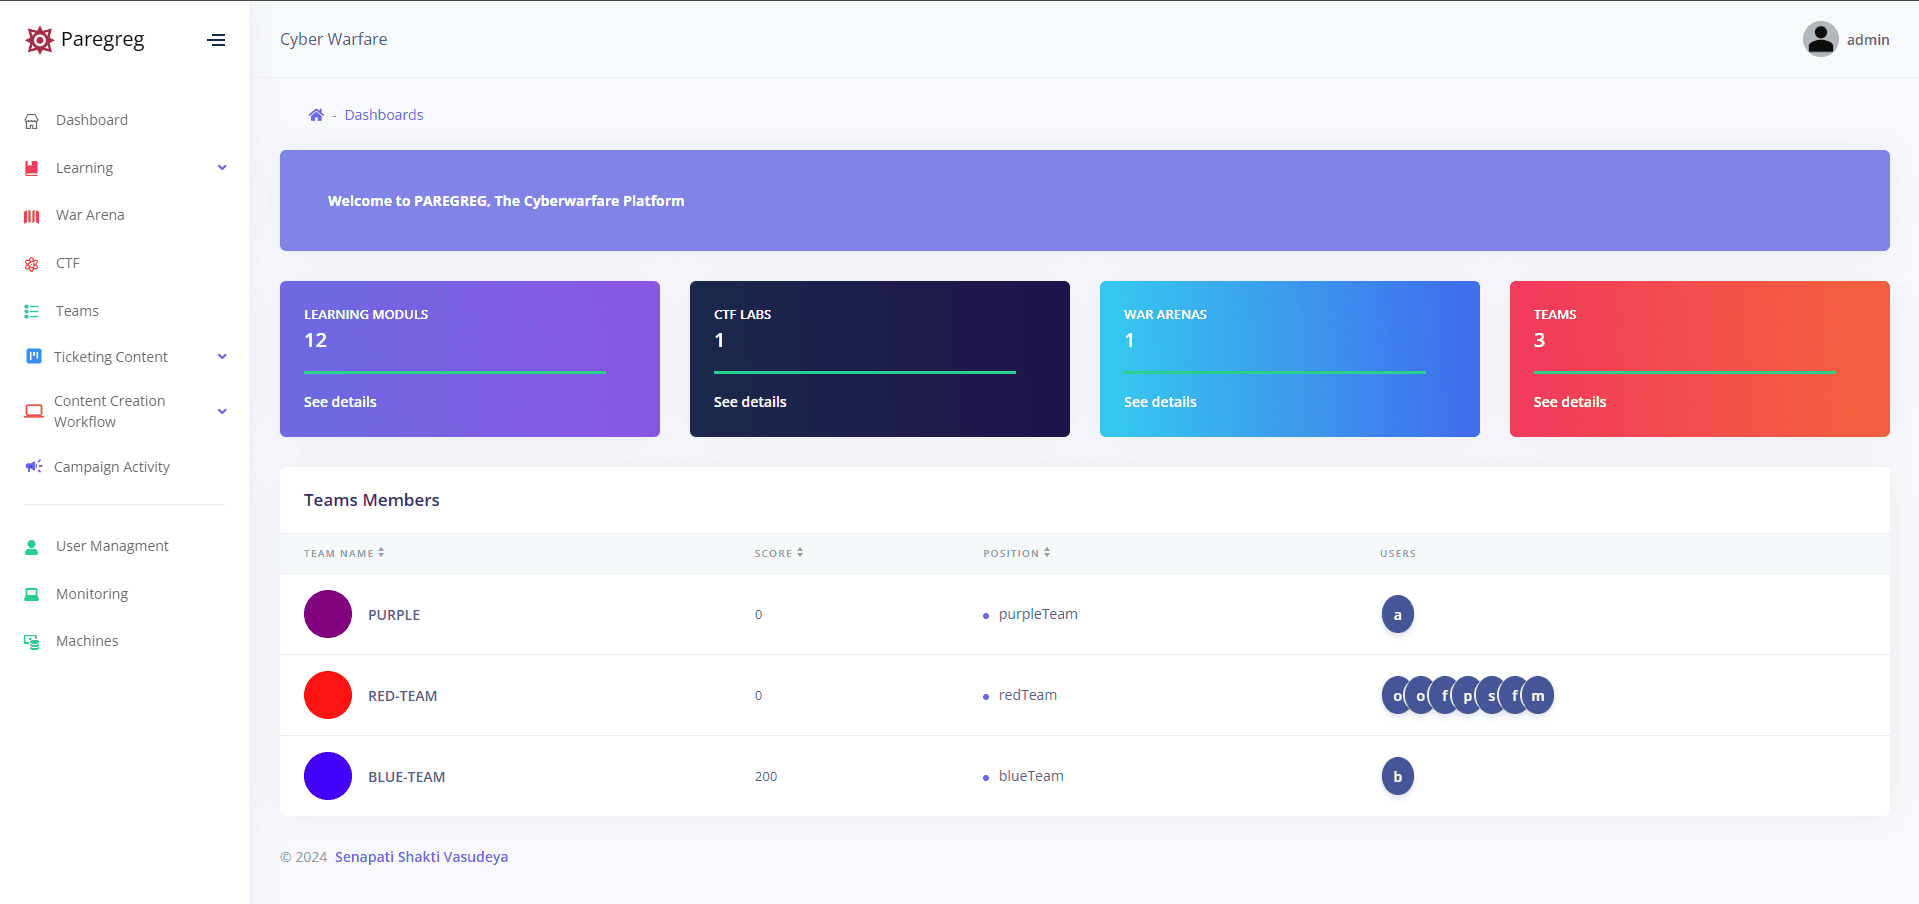Screen dimensions: 1919x904
Task: Expand the Content Creation Workflow chevron
Action: pos(222,411)
